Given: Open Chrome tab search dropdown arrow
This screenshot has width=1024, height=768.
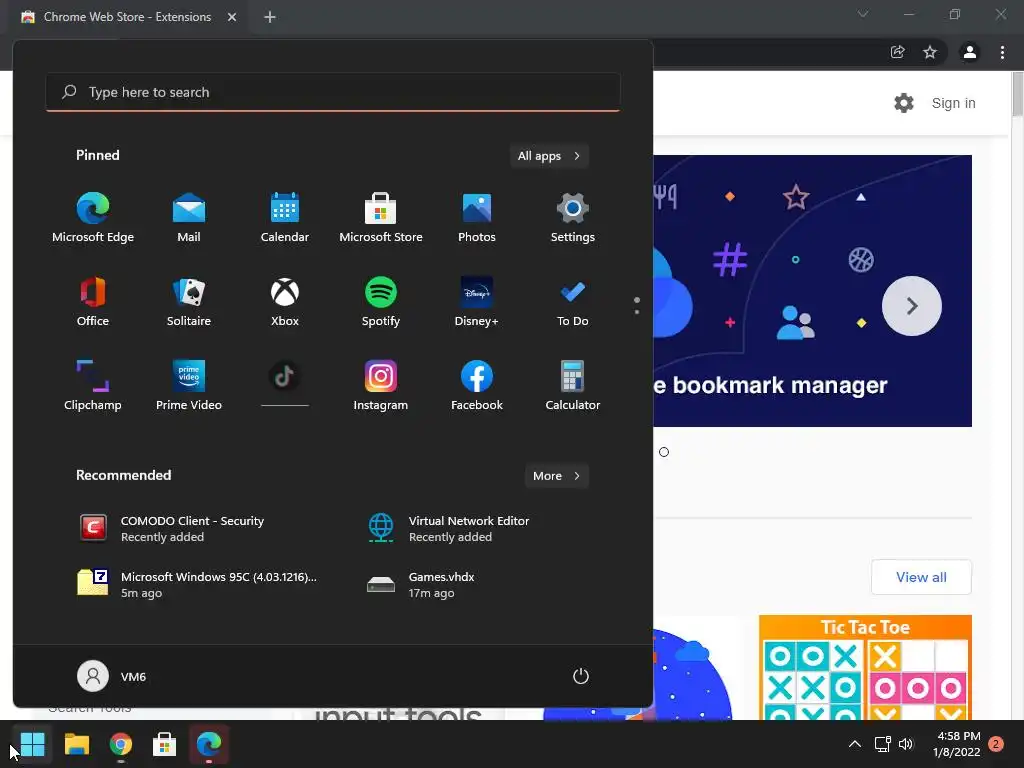Looking at the screenshot, I should click(x=863, y=14).
